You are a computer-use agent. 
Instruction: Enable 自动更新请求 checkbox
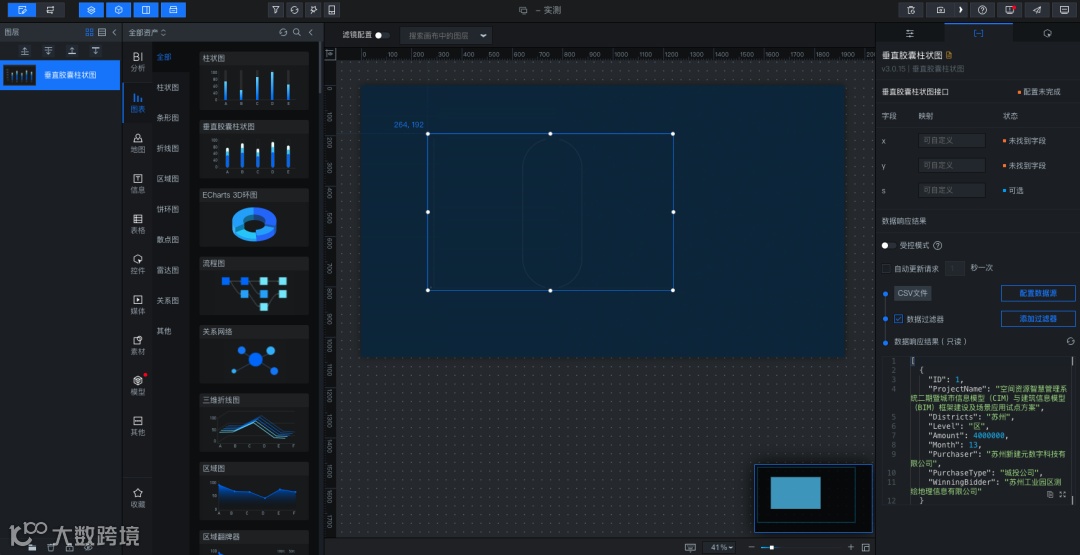pos(886,268)
